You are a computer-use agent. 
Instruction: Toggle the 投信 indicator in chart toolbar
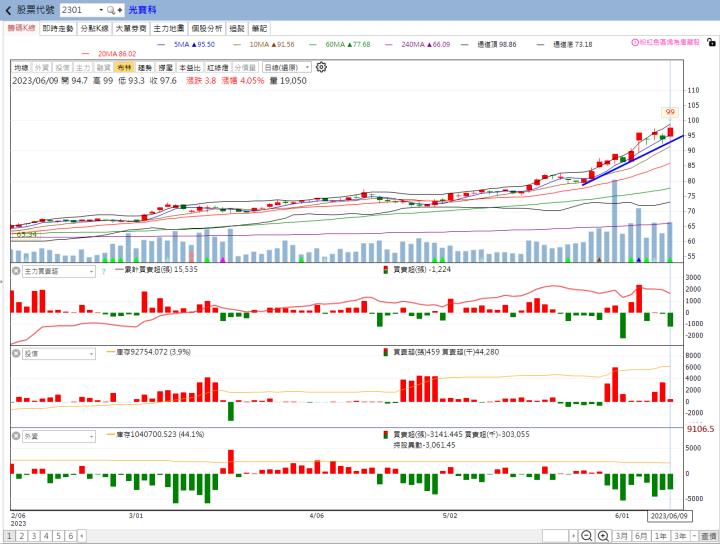tap(62, 67)
